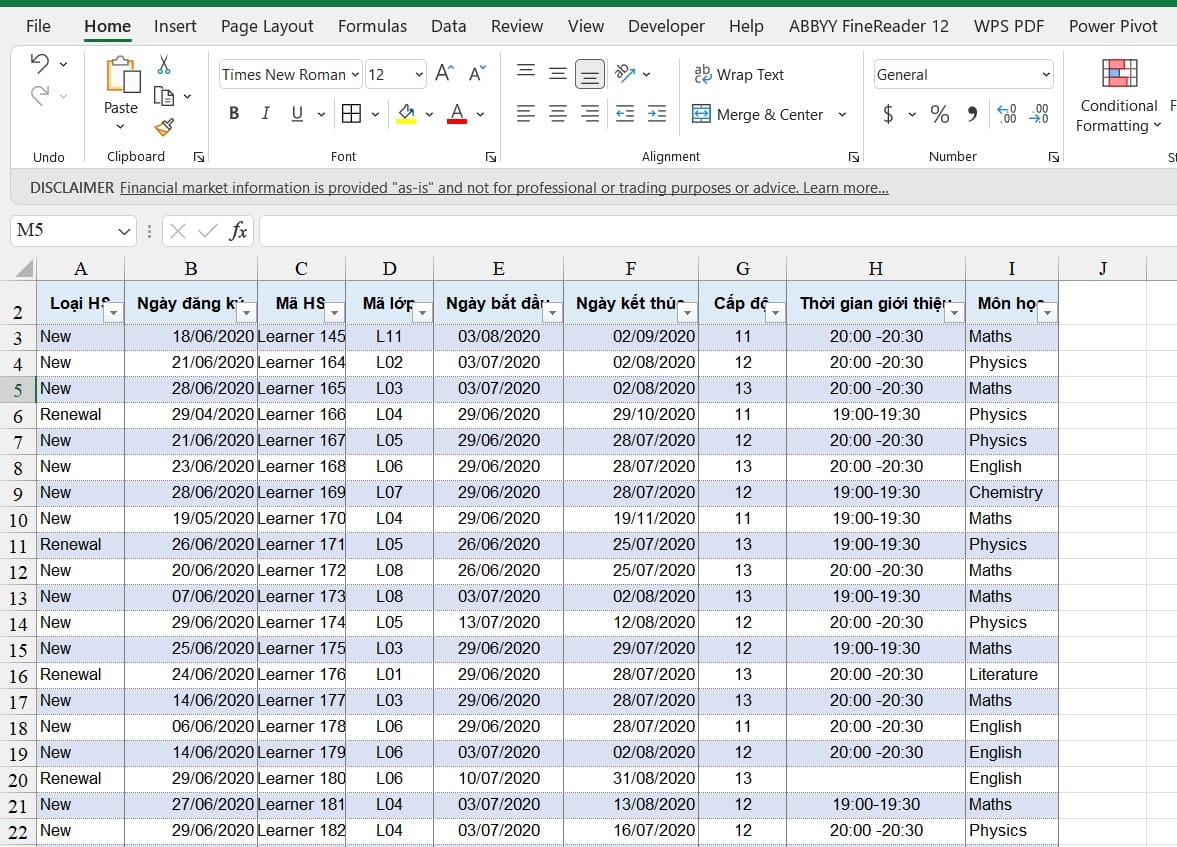Switch to the Page Layout tab
This screenshot has height=847, width=1177.
(x=267, y=26)
